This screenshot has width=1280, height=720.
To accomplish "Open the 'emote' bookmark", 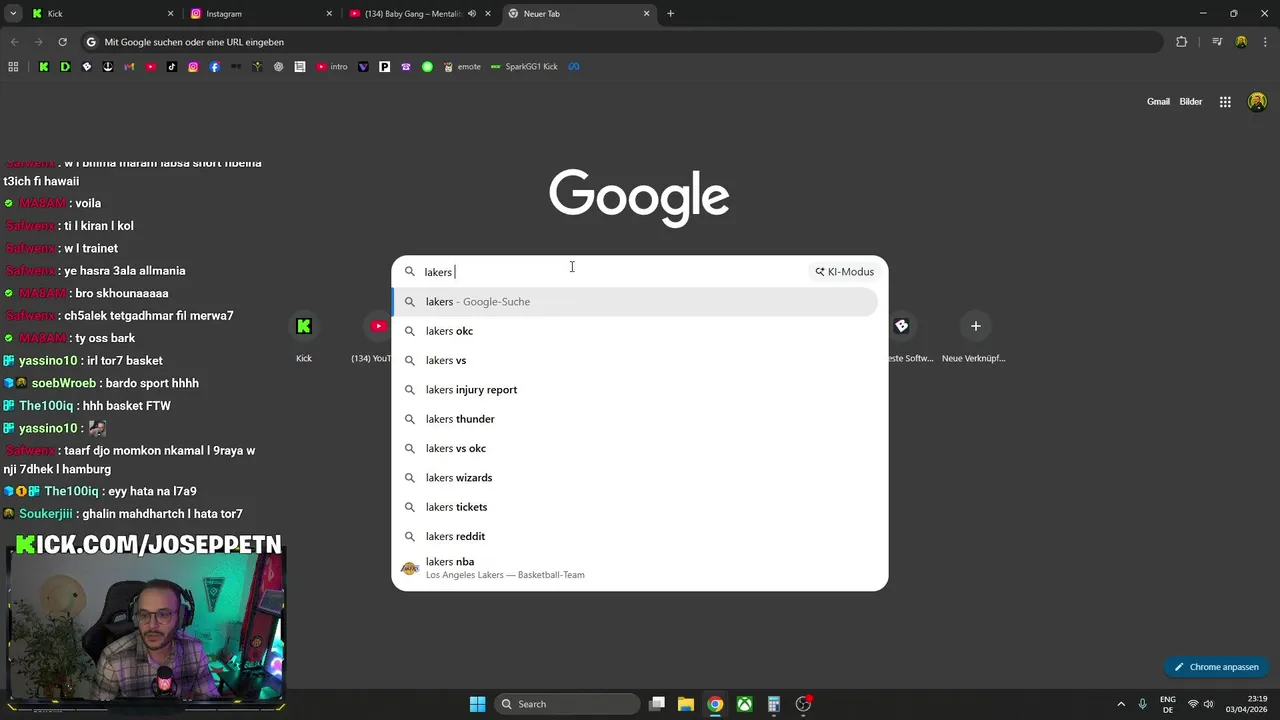I will tap(462, 67).
